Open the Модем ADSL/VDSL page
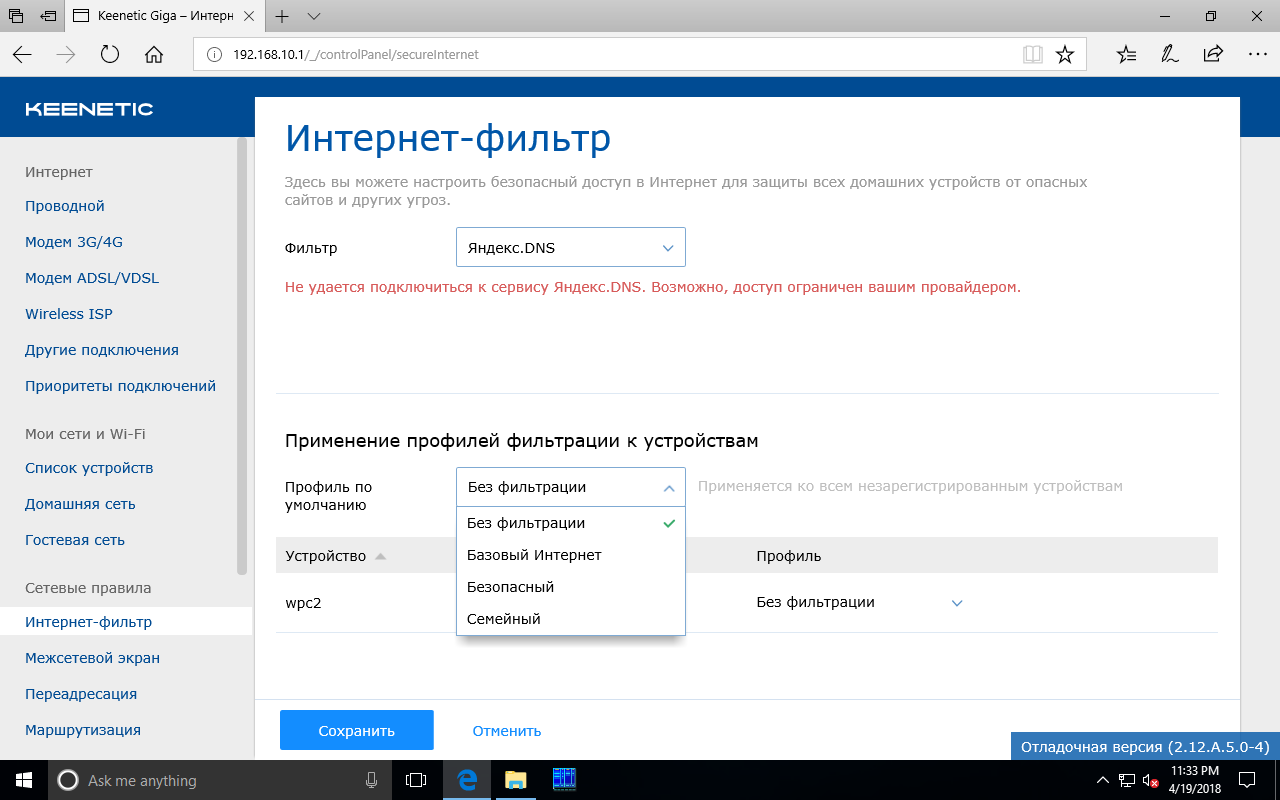 coord(92,278)
